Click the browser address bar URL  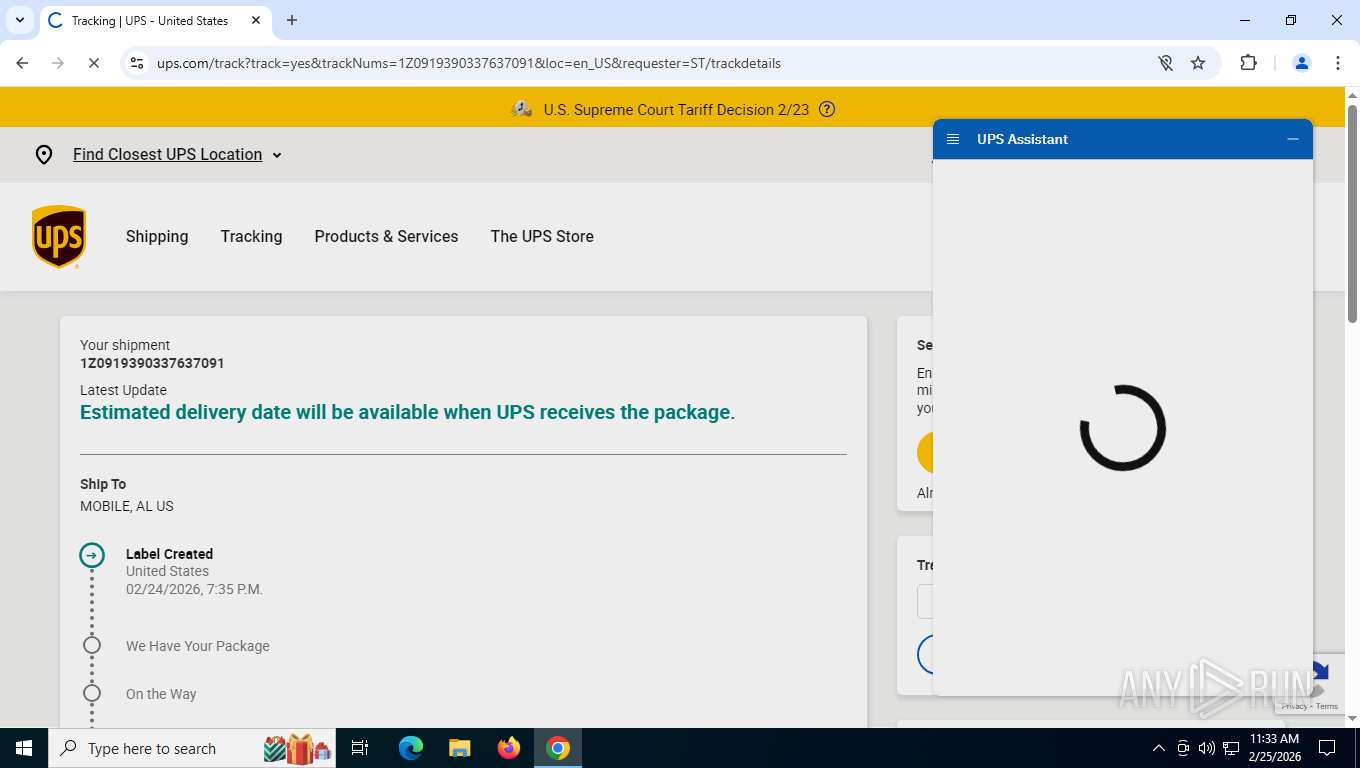469,63
